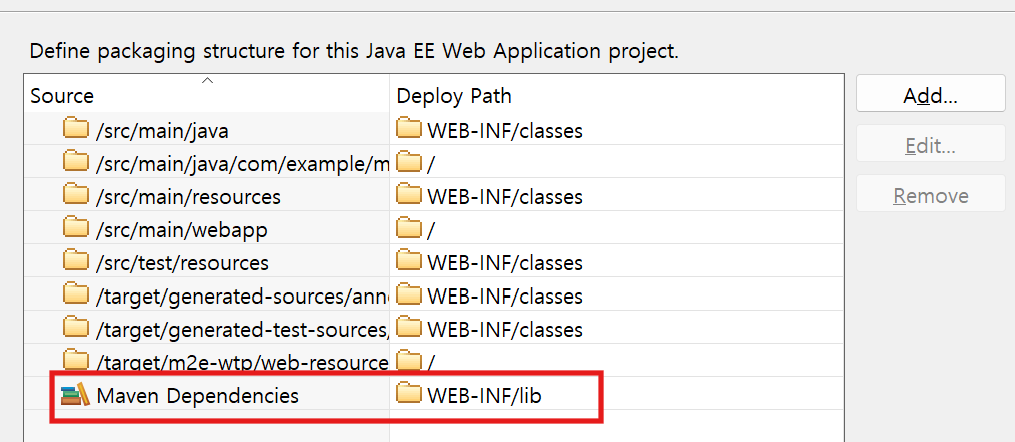This screenshot has width=1015, height=442.
Task: Click WEB-INF/lib deploy path folder icon
Action: [x=409, y=395]
